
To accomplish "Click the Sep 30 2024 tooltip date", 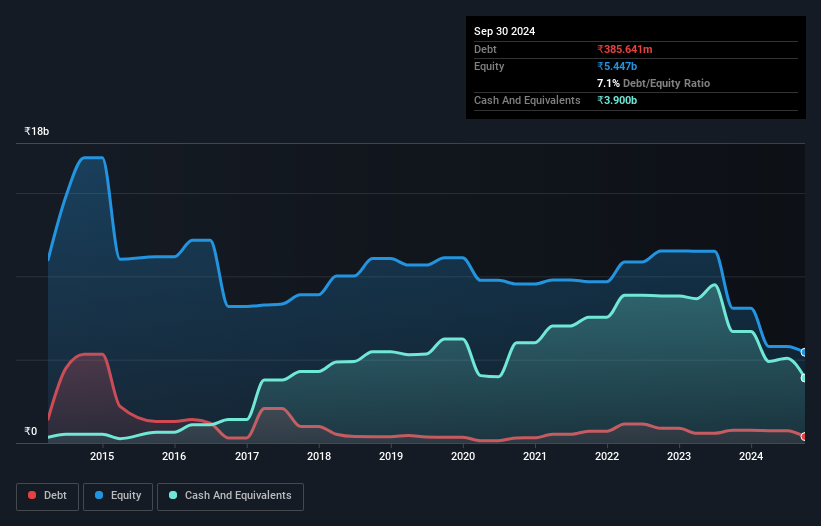I will (x=504, y=31).
